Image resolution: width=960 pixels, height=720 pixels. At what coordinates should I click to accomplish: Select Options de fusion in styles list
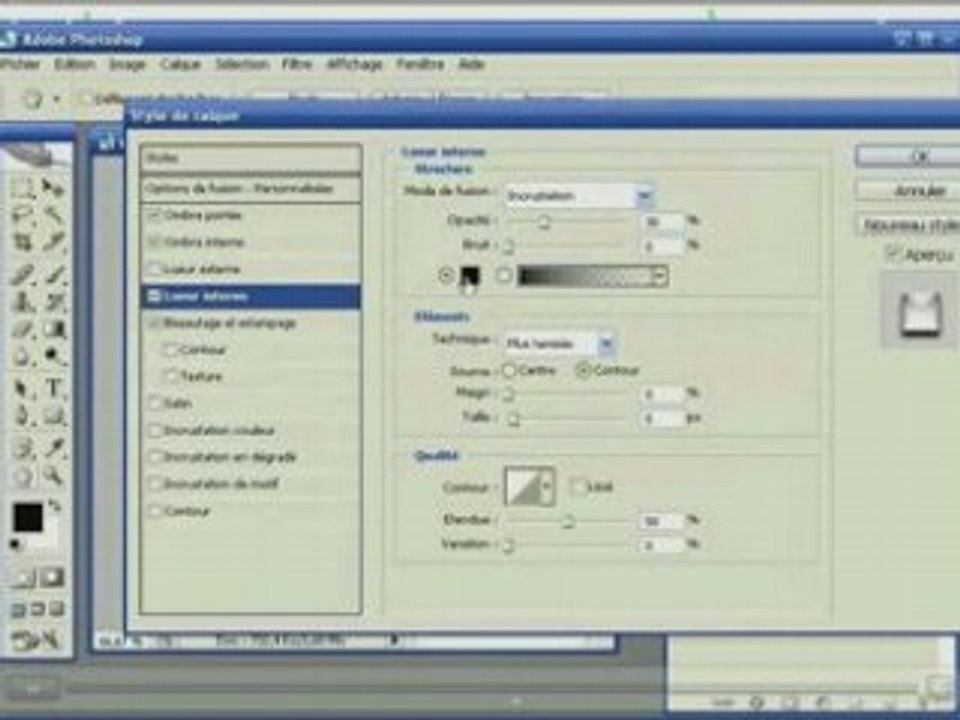(x=250, y=189)
